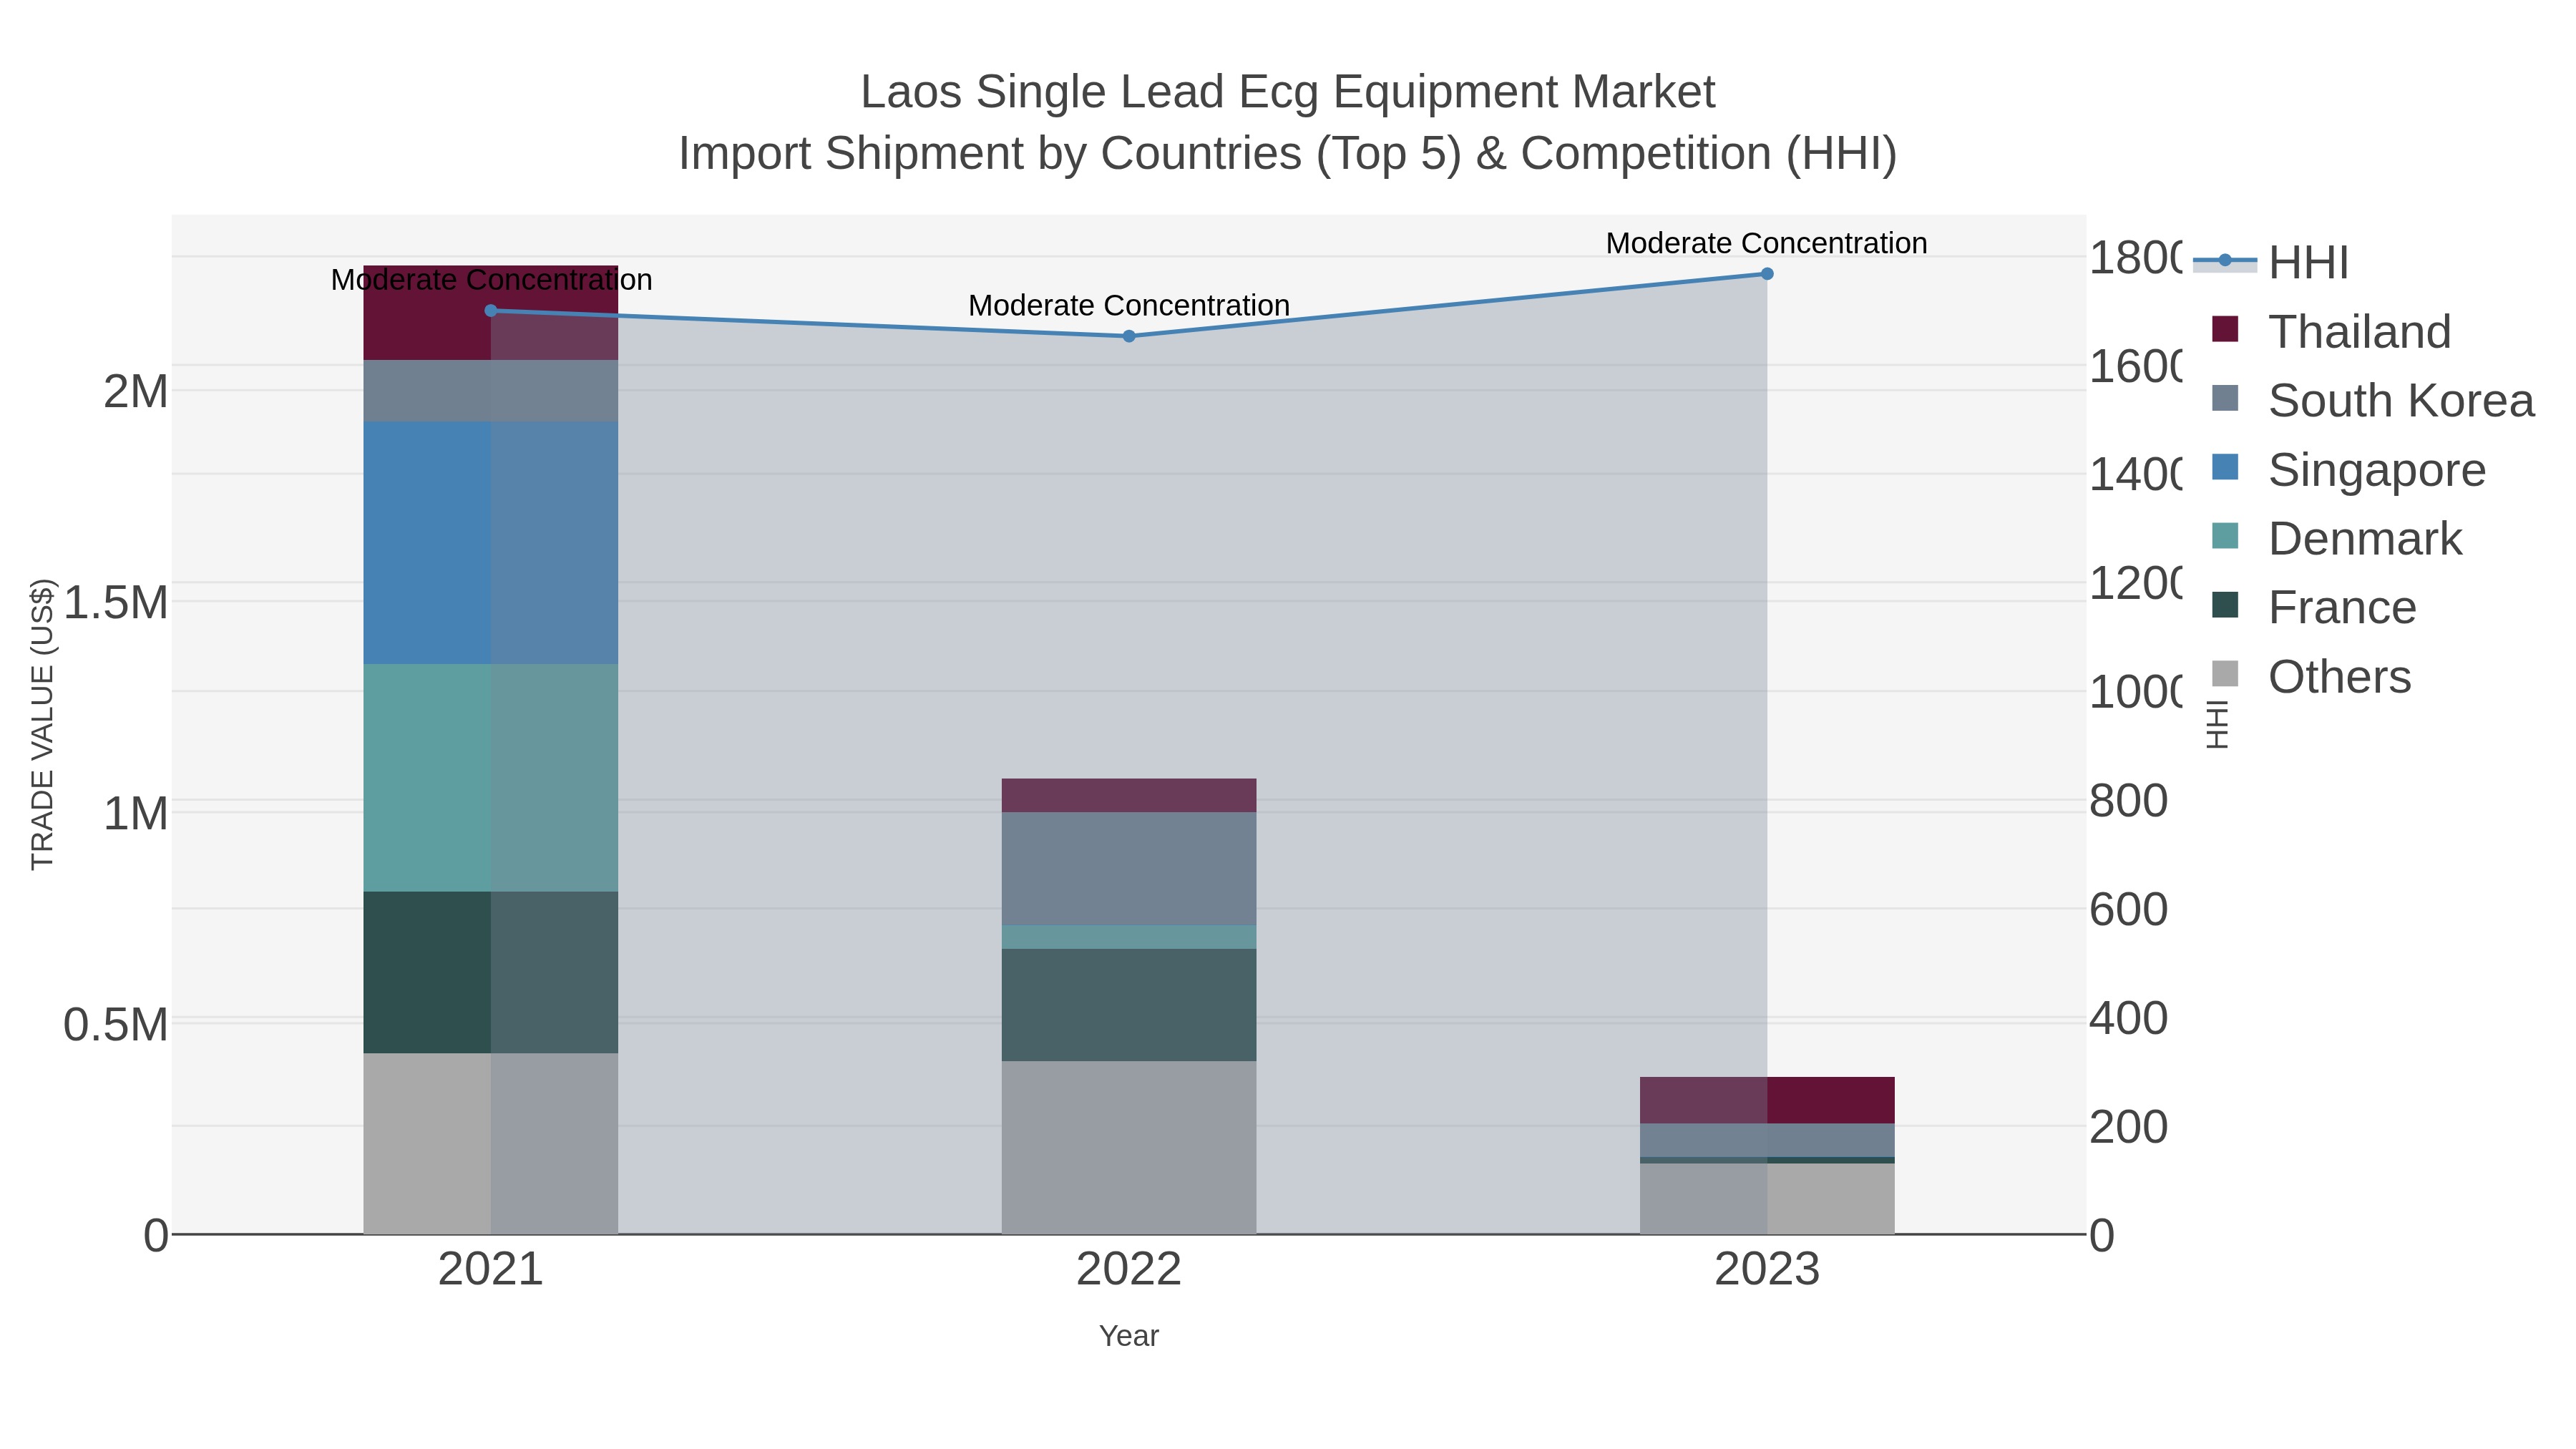2576x1449 pixels.
Task: Click the HHI line marker for 2021
Action: (x=491, y=311)
